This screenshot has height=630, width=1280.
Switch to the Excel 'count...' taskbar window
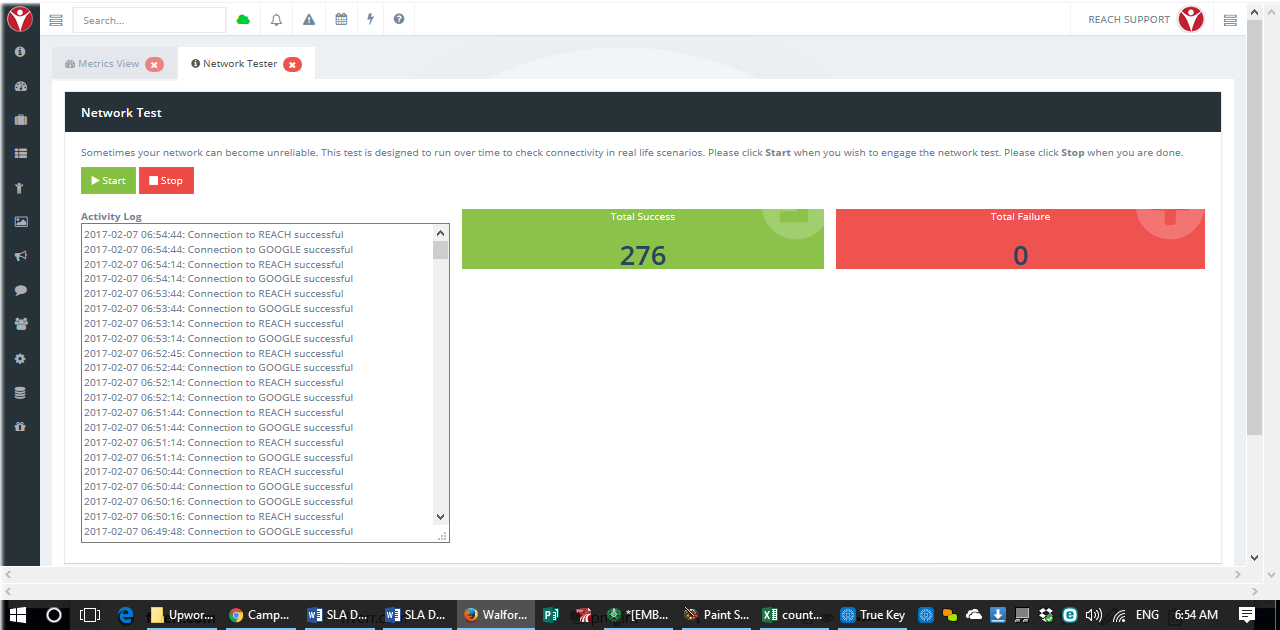click(794, 615)
